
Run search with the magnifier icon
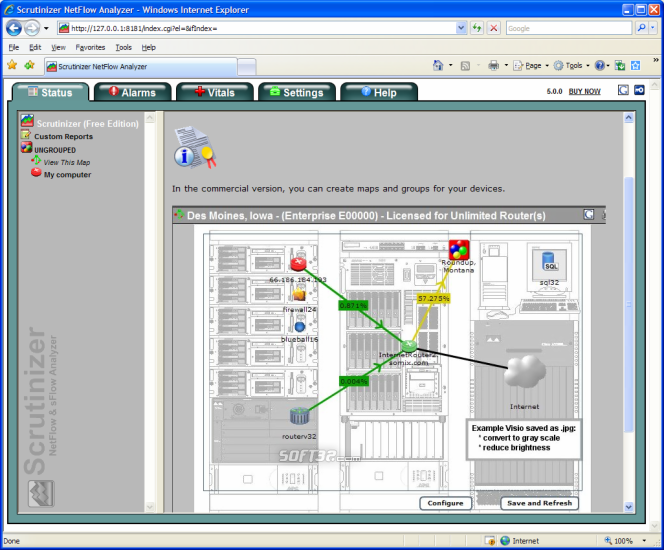[641, 28]
